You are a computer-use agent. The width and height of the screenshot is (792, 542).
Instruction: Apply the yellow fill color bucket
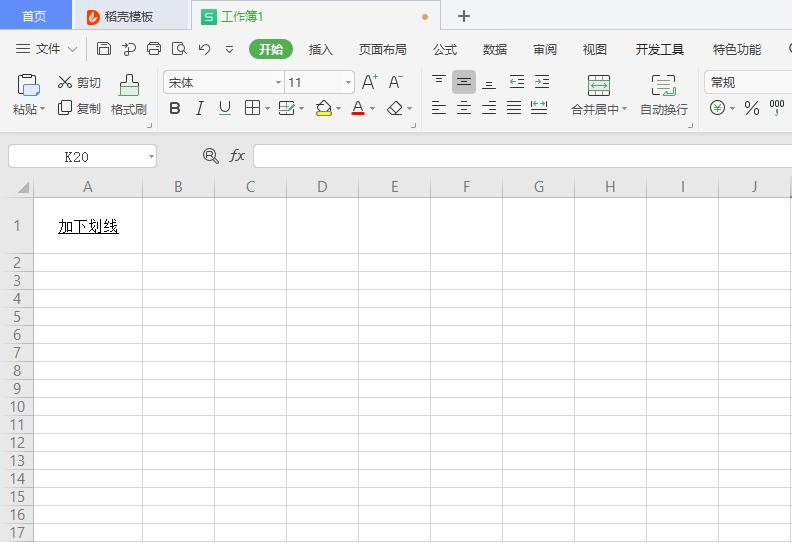[323, 108]
